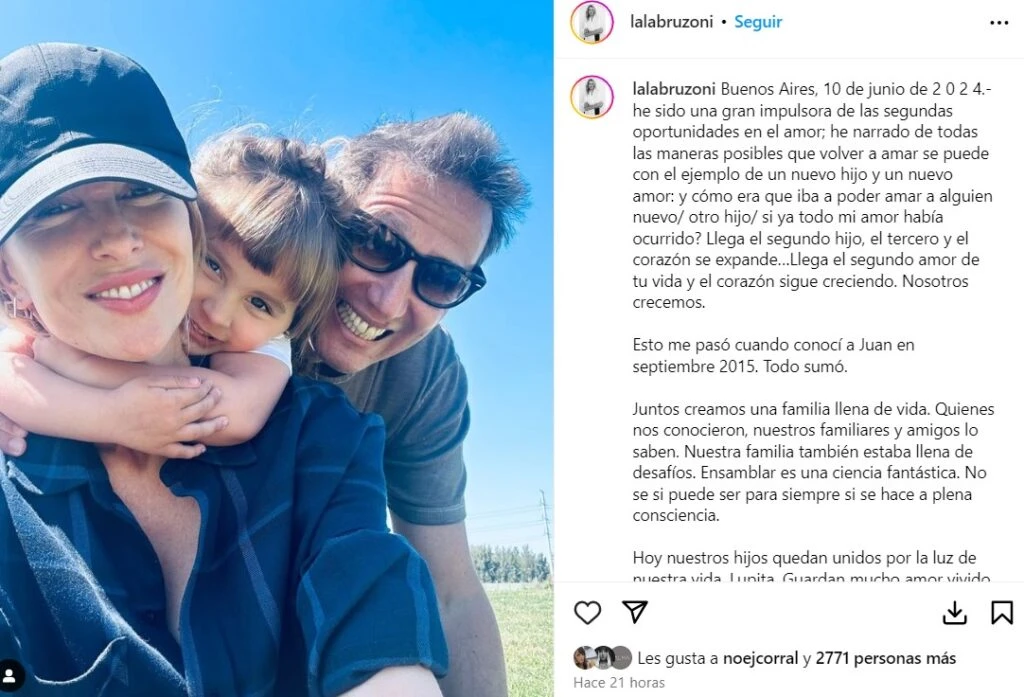Screen dimensions: 1024x697
Task: Visit noejcorral's profile from the likes line
Action: click(x=760, y=658)
